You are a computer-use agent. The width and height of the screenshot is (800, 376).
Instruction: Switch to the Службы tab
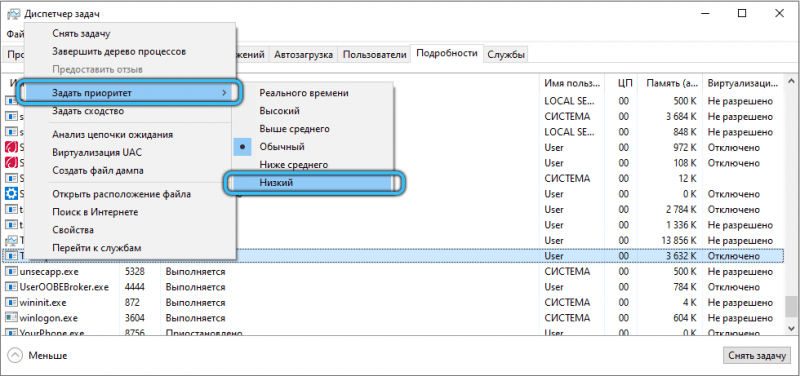pyautogui.click(x=506, y=54)
